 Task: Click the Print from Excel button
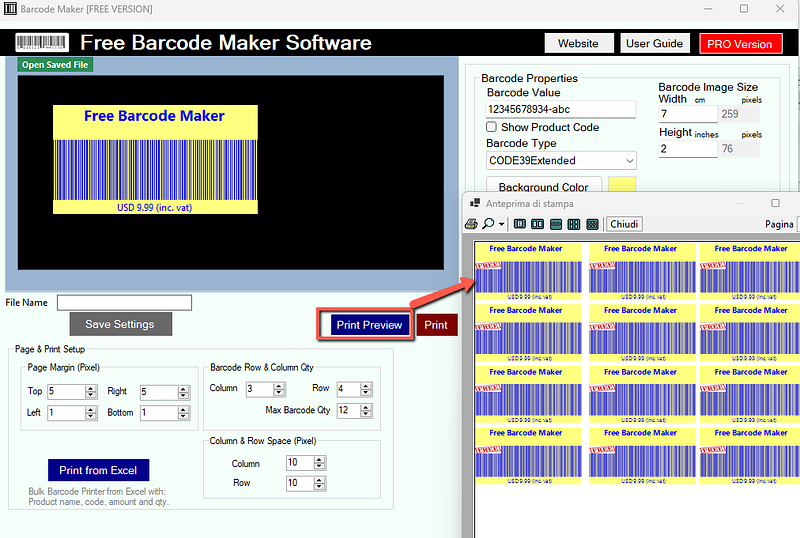tap(98, 470)
